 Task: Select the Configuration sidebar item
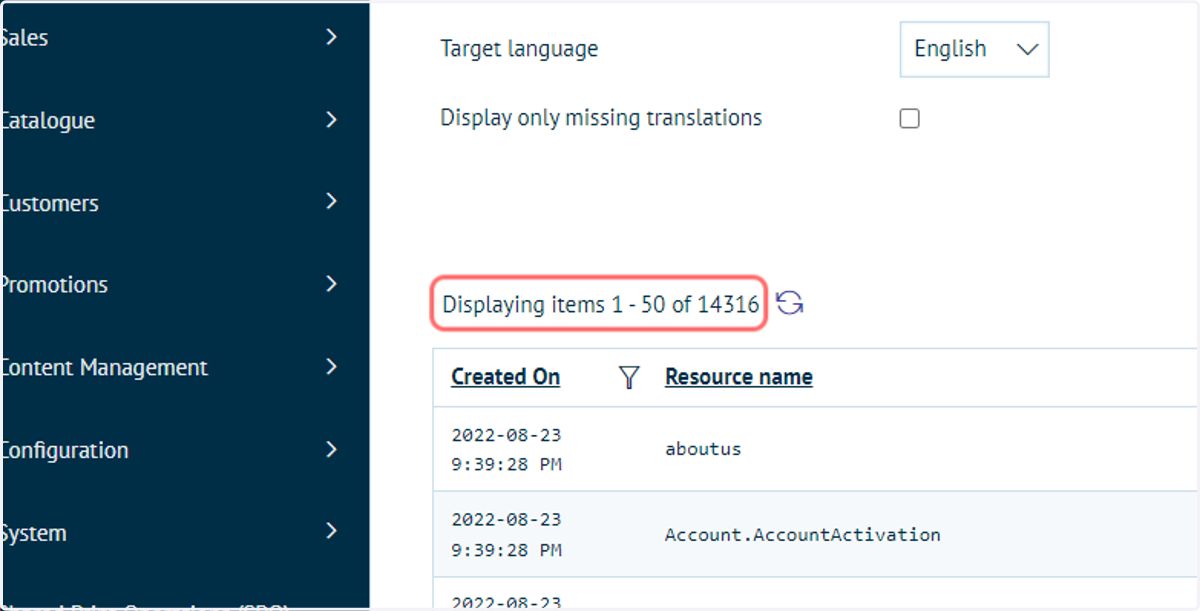pos(185,450)
